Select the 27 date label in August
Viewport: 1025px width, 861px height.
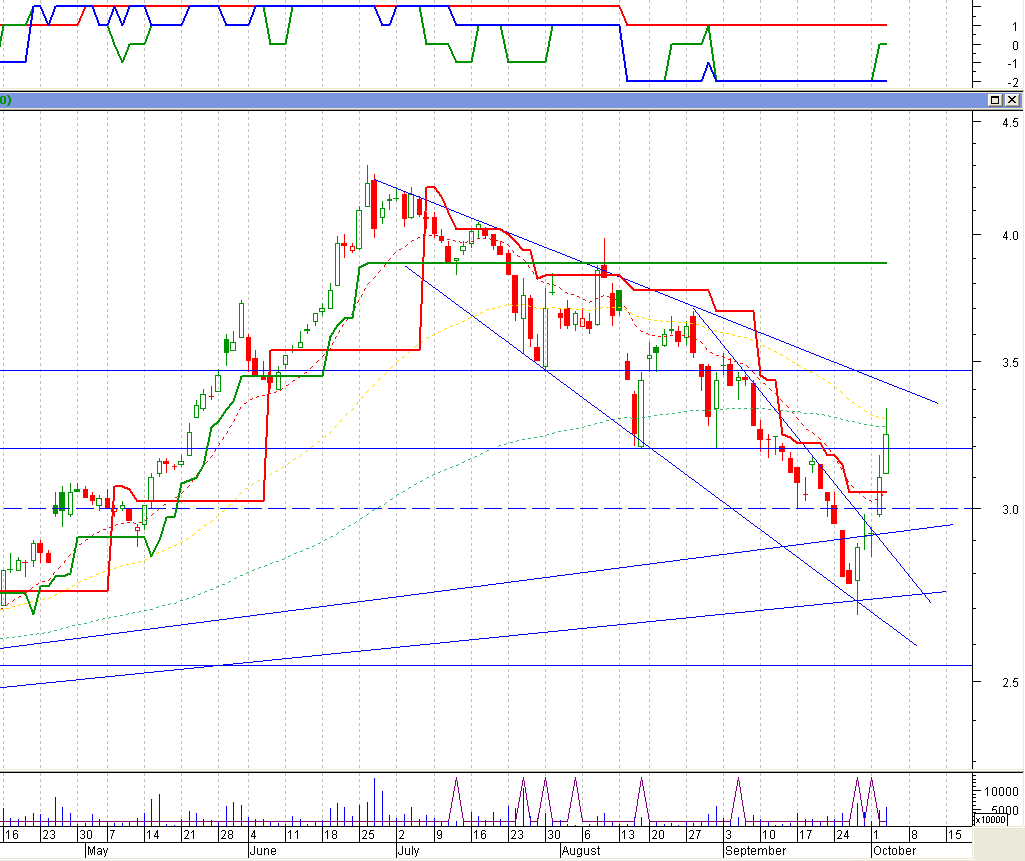(x=694, y=835)
